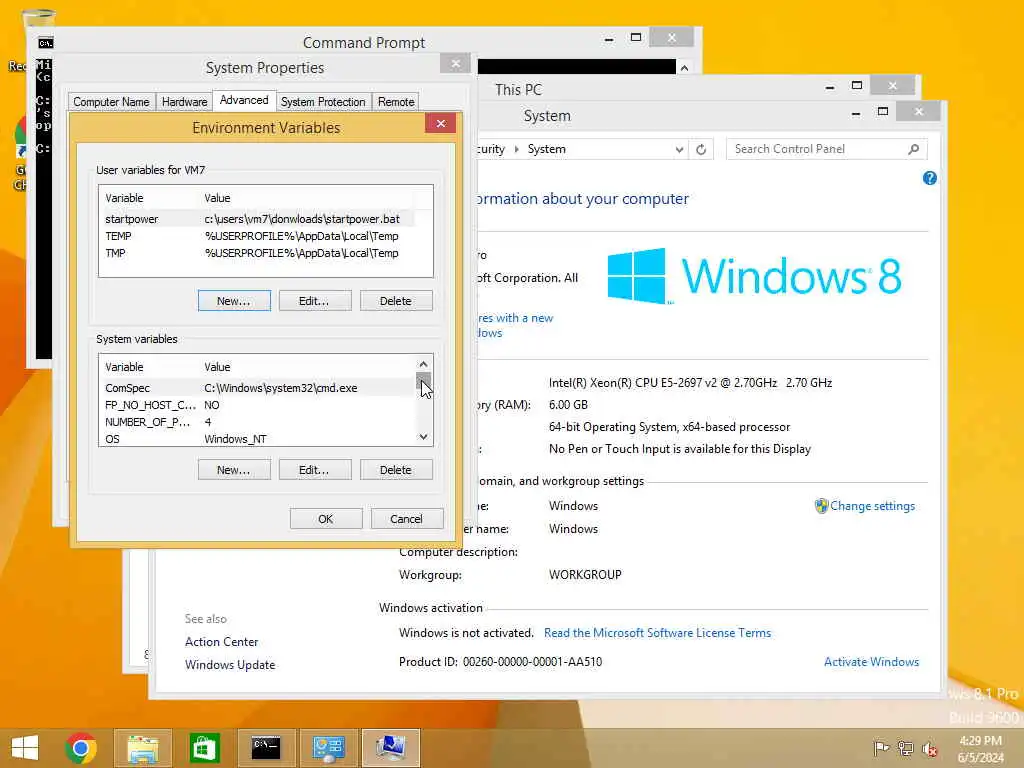Screen dimensions: 1024x768
Task: Click Edit under system variables
Action: pos(315,470)
